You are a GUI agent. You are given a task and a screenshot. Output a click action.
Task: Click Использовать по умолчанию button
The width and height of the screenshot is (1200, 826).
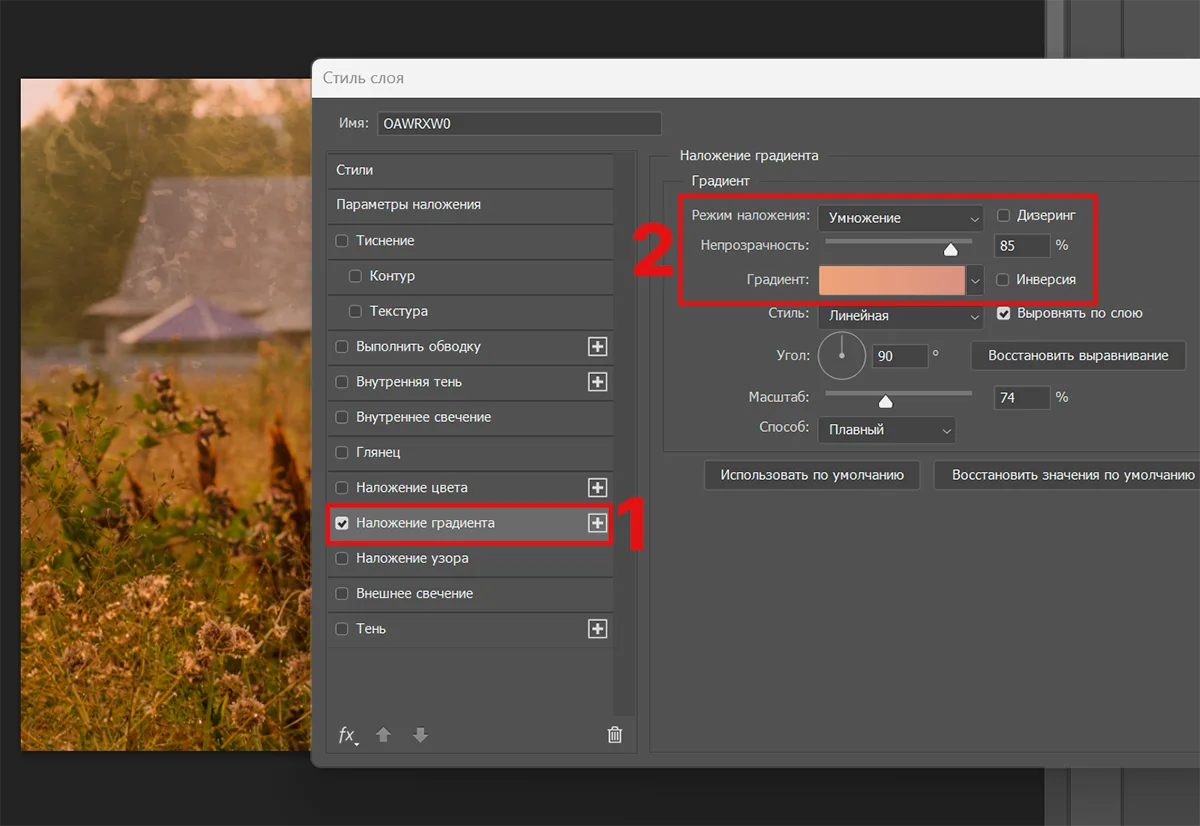pos(812,475)
